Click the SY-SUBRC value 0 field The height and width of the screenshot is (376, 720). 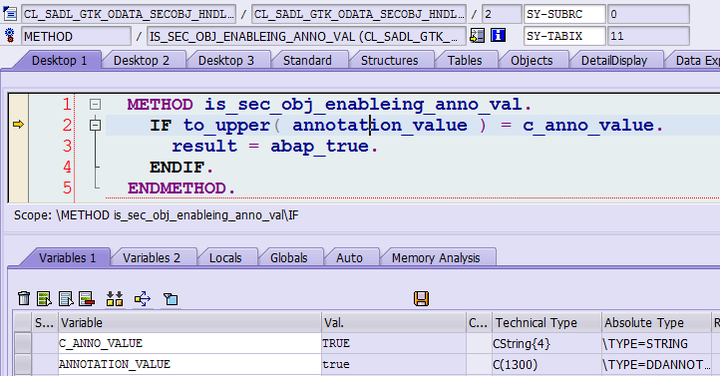click(x=648, y=14)
